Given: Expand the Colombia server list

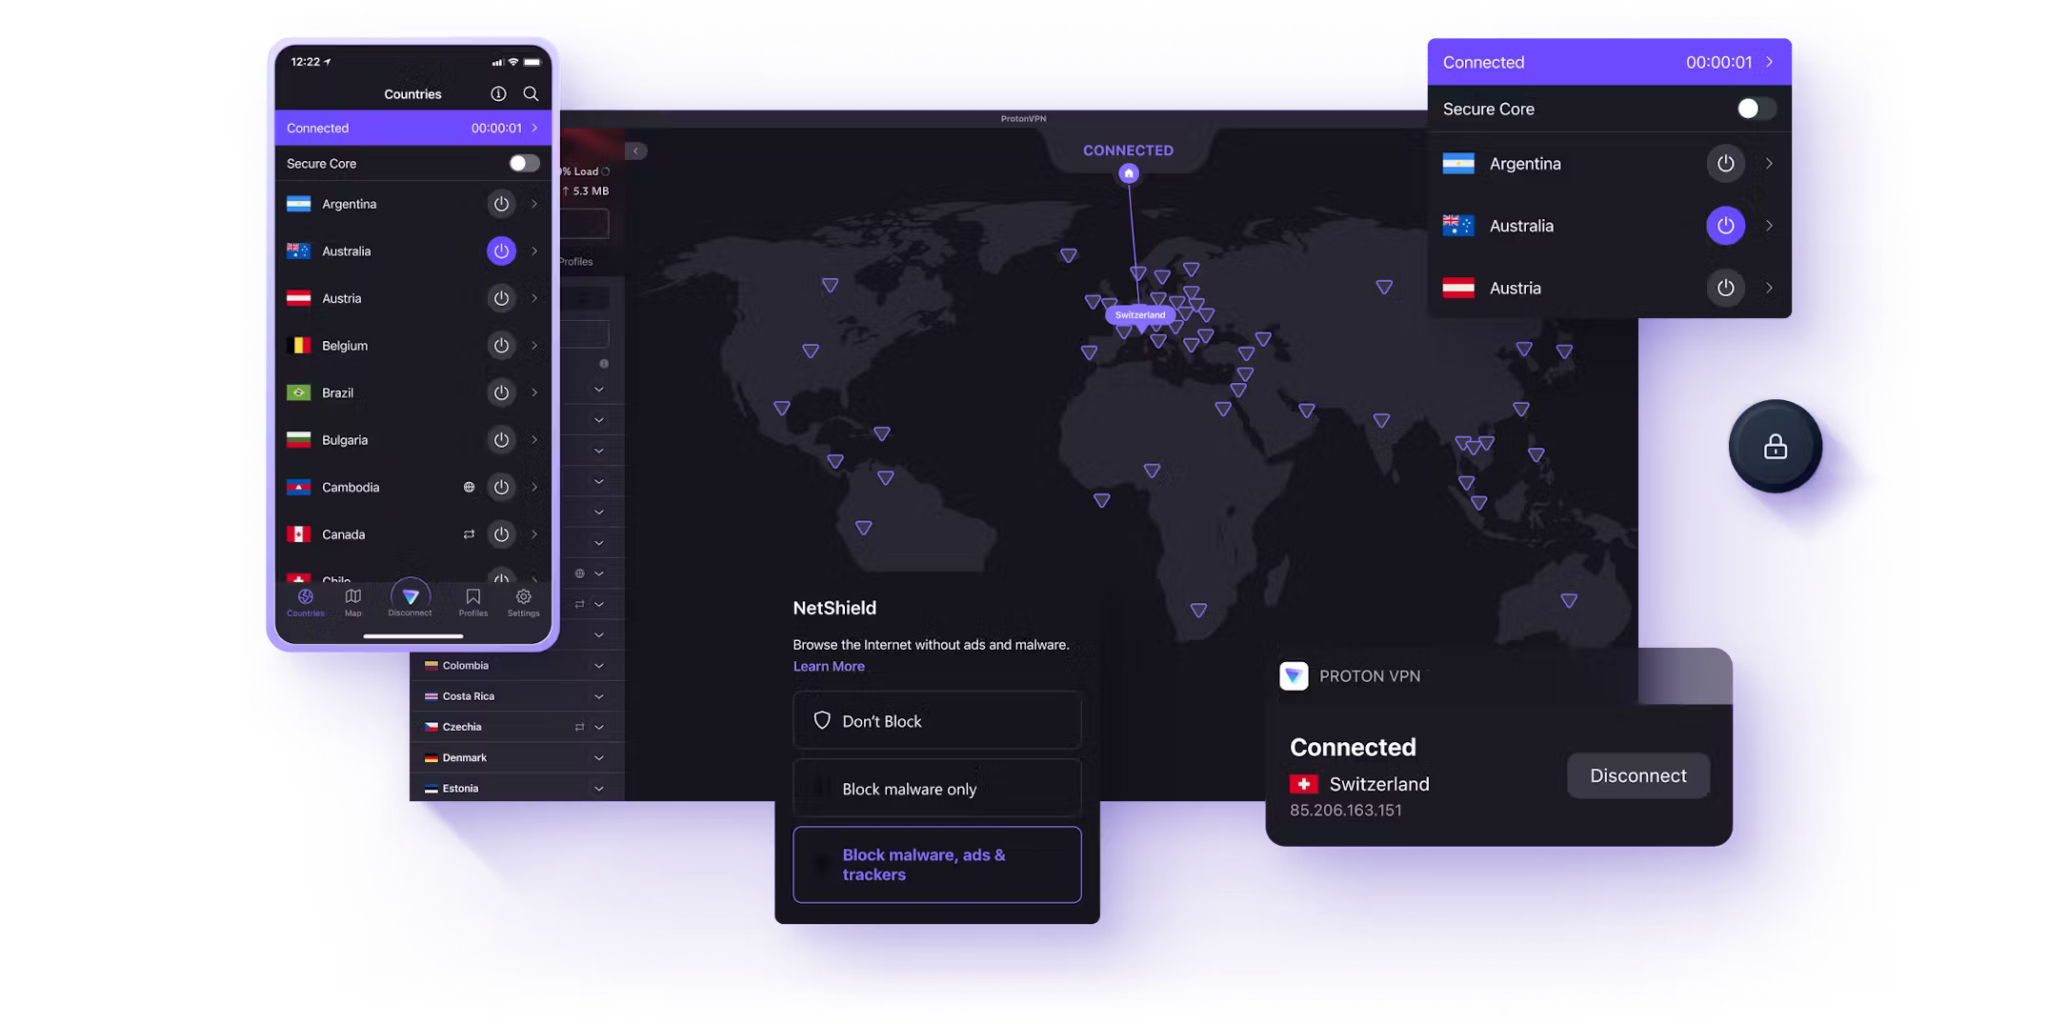Looking at the screenshot, I should (x=598, y=665).
